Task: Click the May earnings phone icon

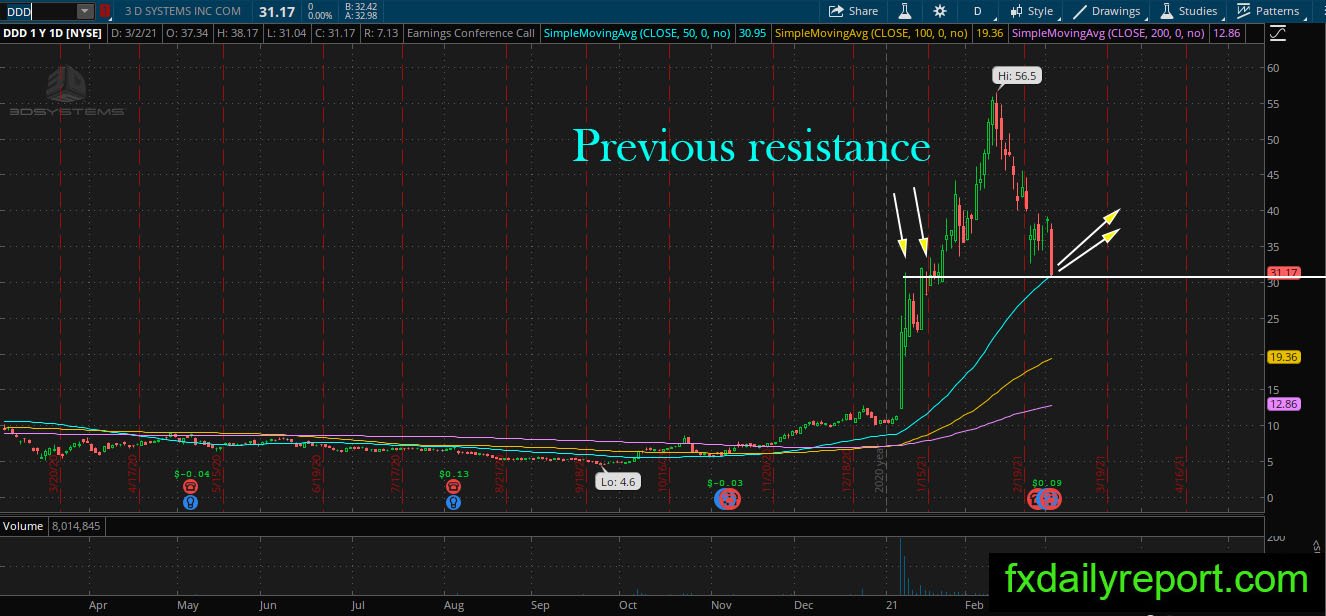Action: point(190,486)
